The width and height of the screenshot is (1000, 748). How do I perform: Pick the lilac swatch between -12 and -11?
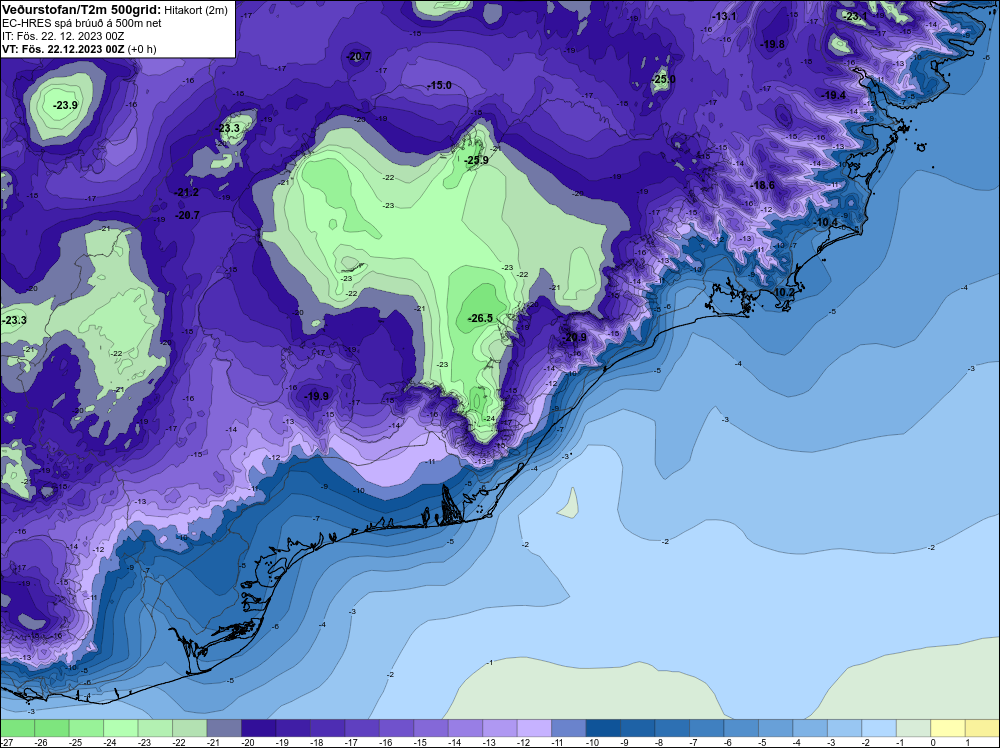pyautogui.click(x=534, y=728)
